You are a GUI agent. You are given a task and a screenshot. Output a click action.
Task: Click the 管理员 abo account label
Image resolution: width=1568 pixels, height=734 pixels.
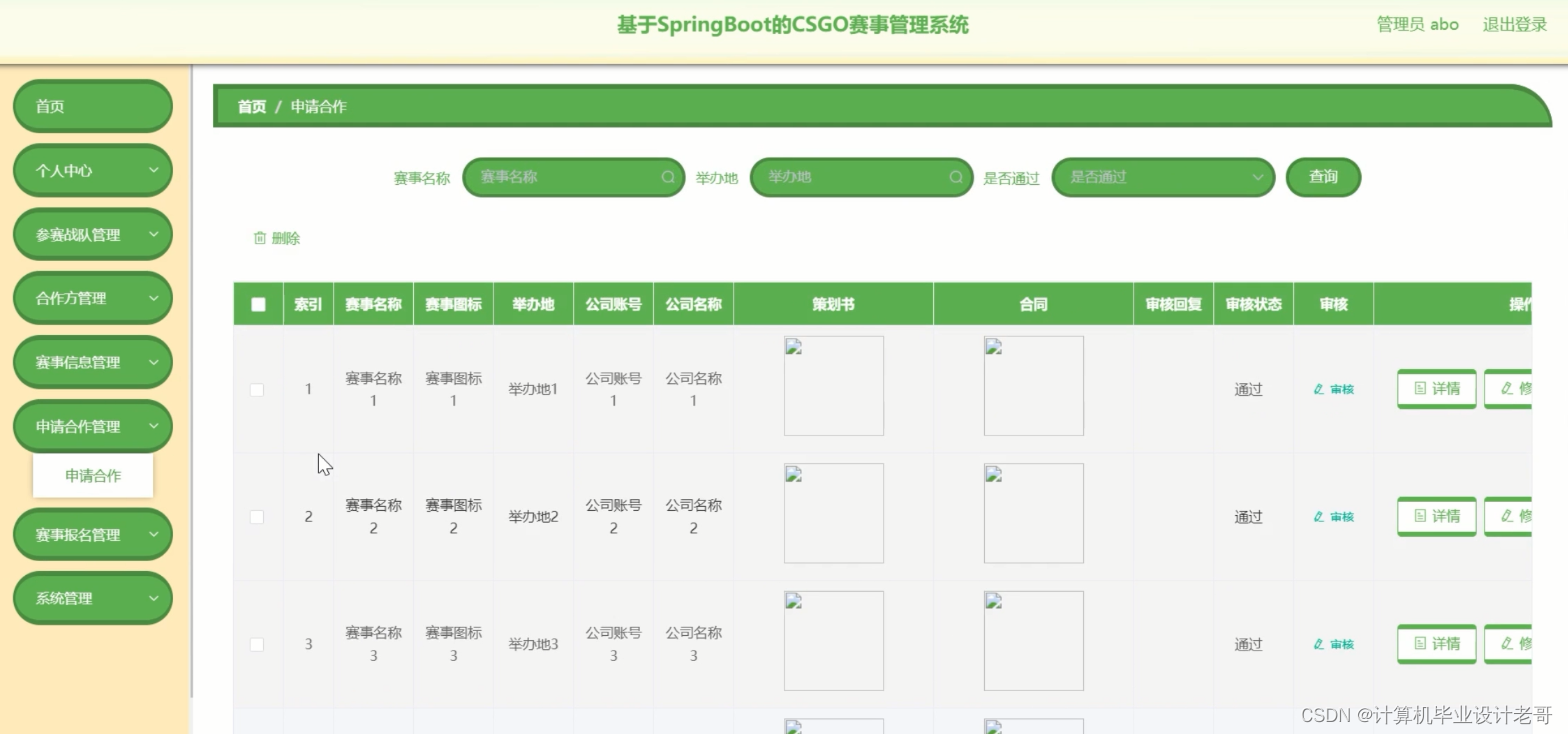[1418, 25]
